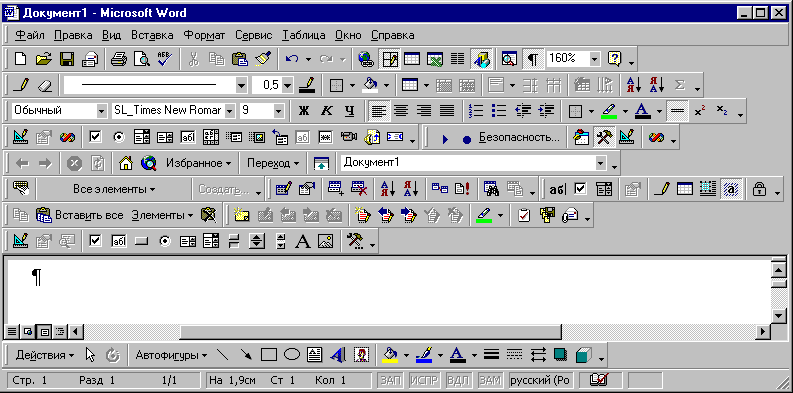Create a new blank document

20,59
